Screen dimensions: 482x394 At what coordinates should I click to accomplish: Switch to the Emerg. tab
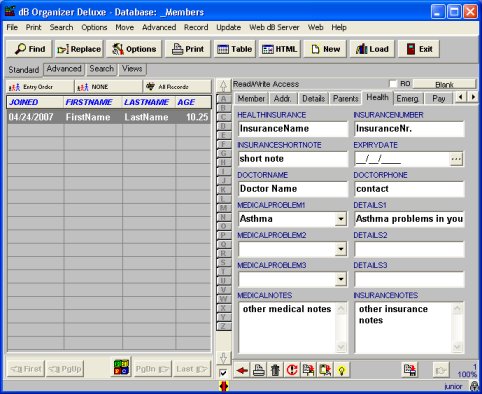407,99
